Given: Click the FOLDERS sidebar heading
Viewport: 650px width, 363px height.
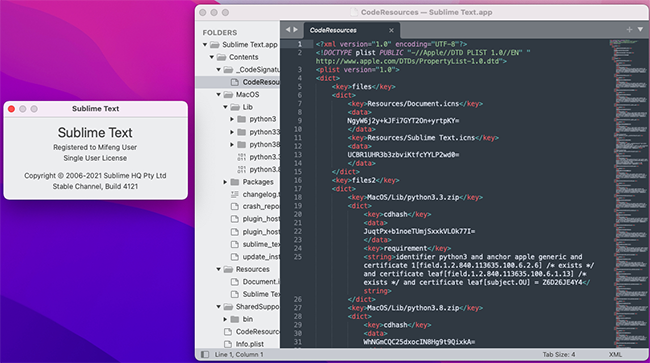Looking at the screenshot, I should click(220, 32).
